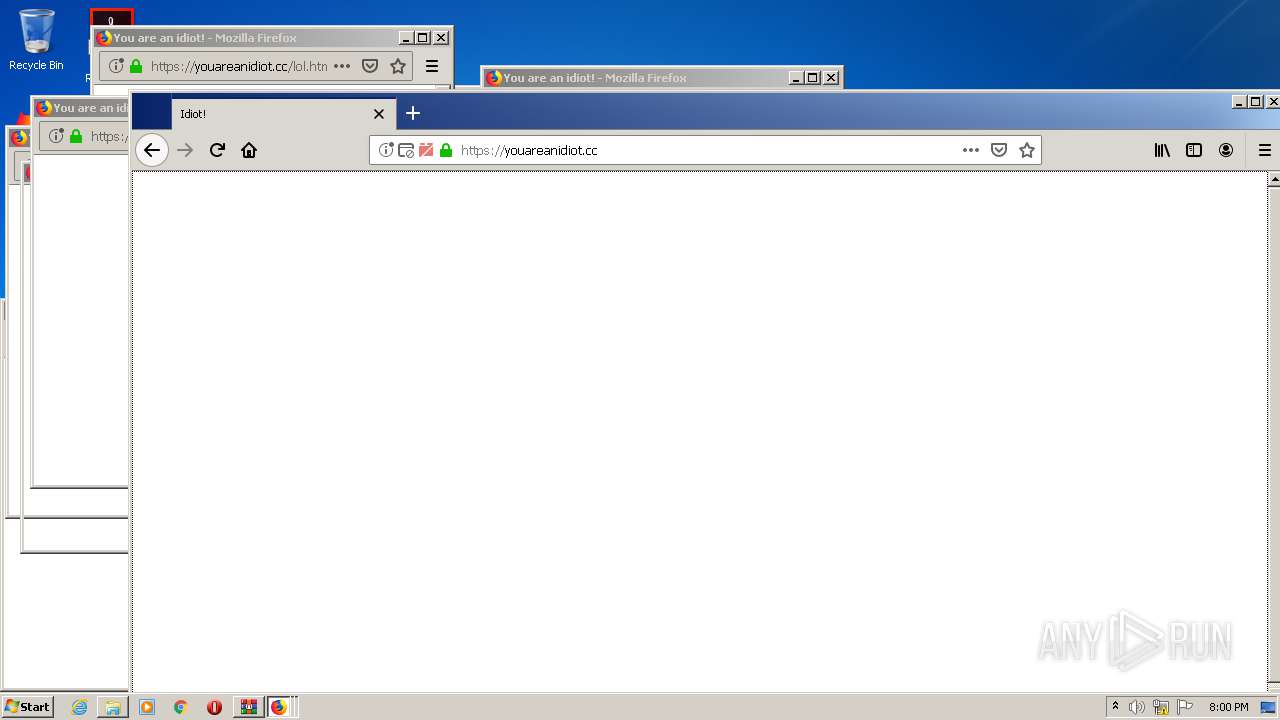Launch Google Chrome from the taskbar
This screenshot has height=720, width=1280.
point(180,707)
